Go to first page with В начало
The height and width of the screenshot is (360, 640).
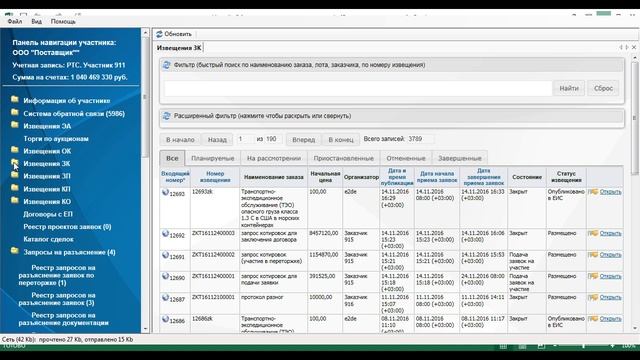(x=180, y=140)
